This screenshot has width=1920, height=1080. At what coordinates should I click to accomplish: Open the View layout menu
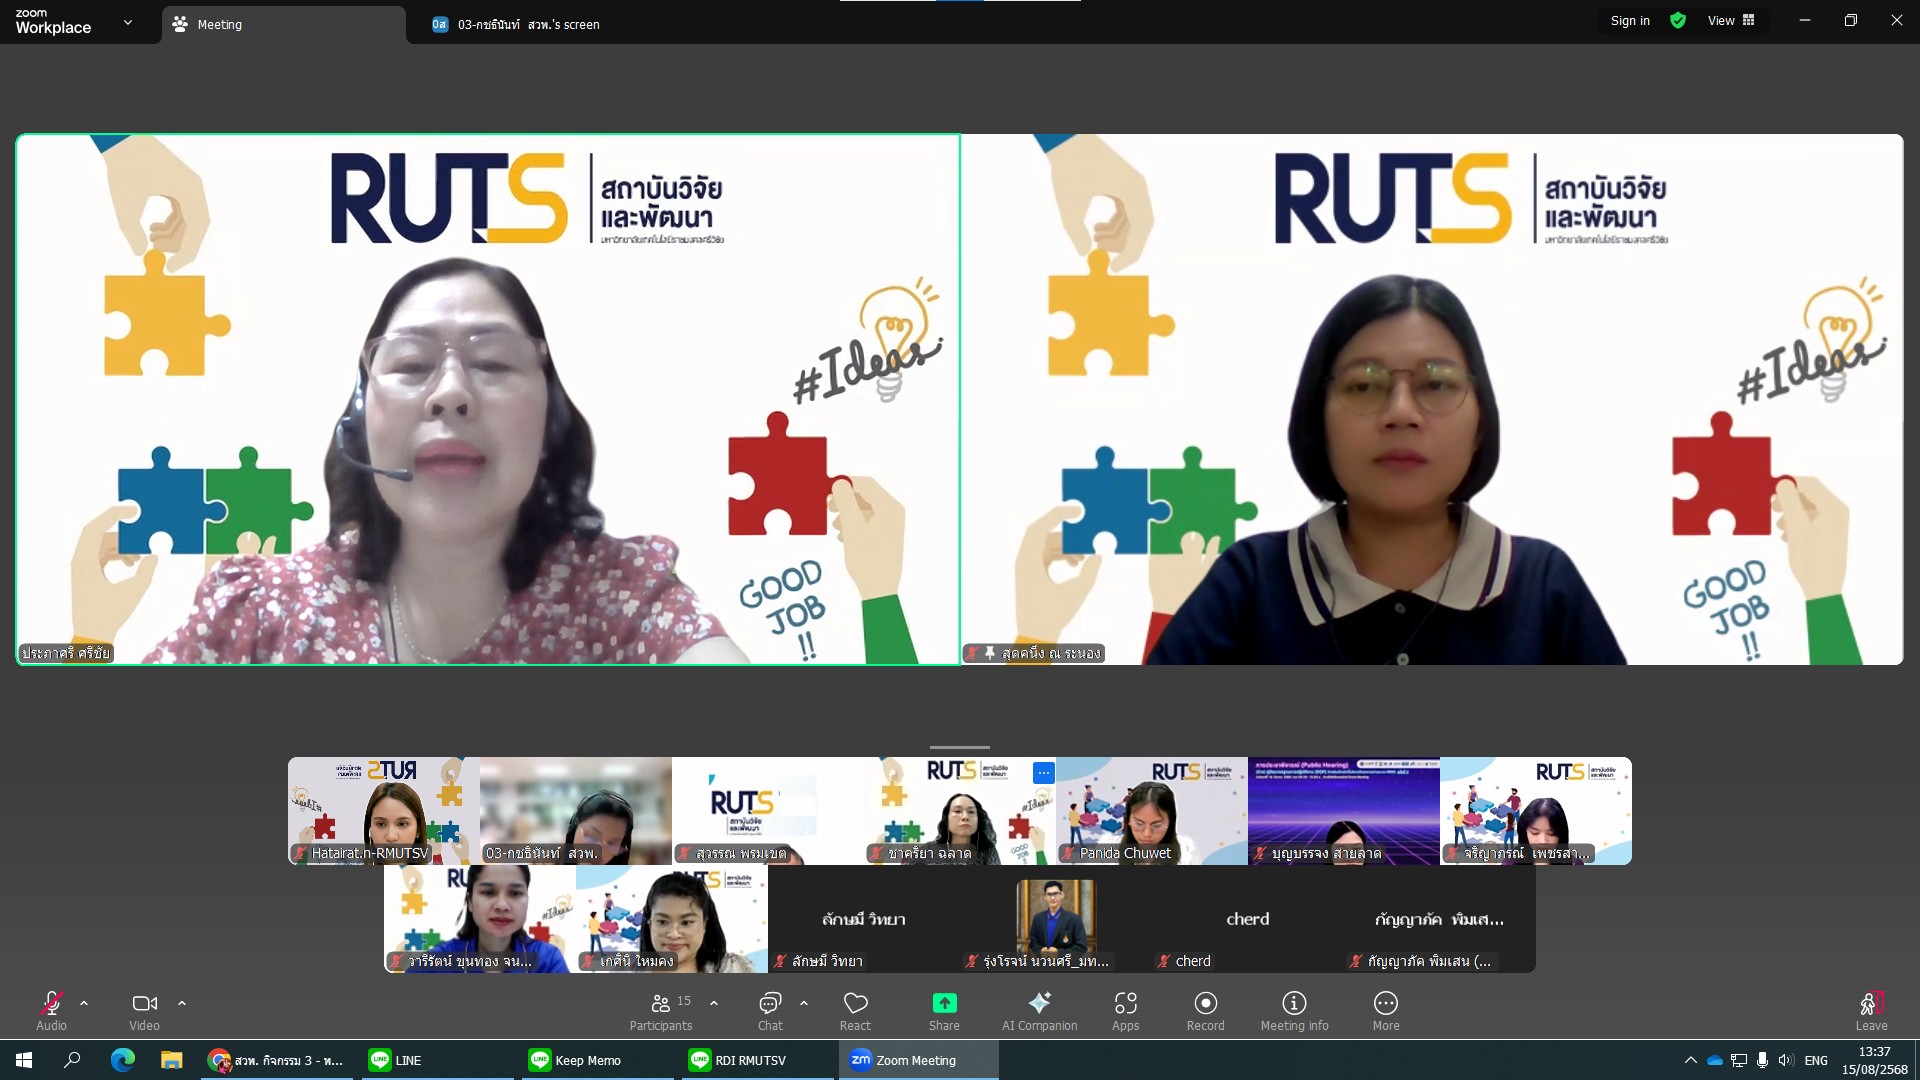pyautogui.click(x=1731, y=20)
